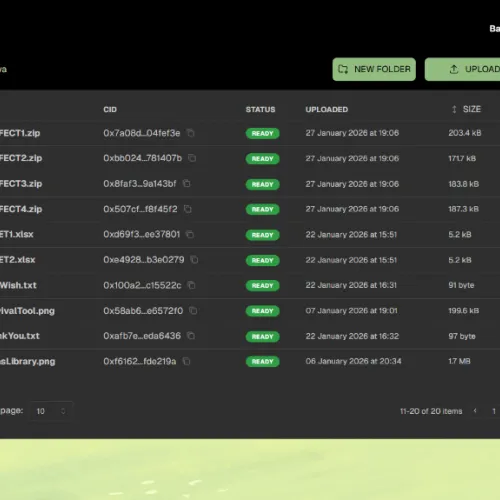Copy CID 0x8faf3...9a143bf

pyautogui.click(x=187, y=183)
